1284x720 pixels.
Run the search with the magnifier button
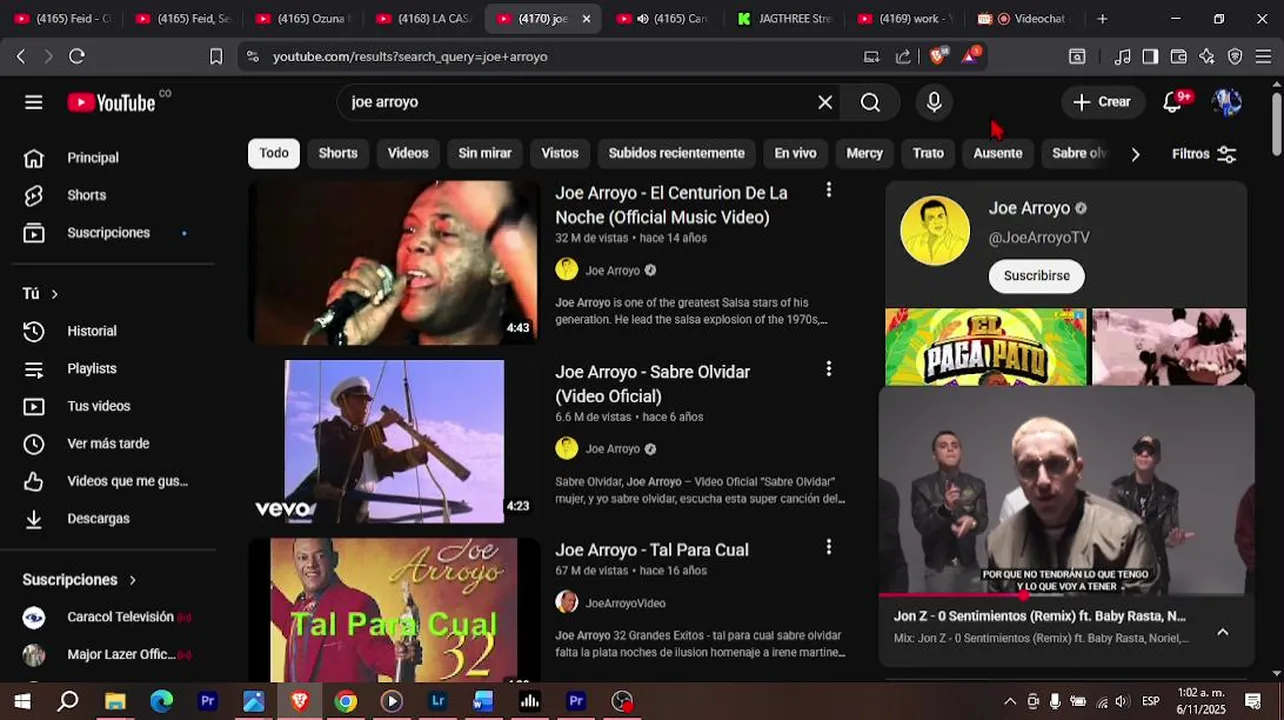pos(870,102)
